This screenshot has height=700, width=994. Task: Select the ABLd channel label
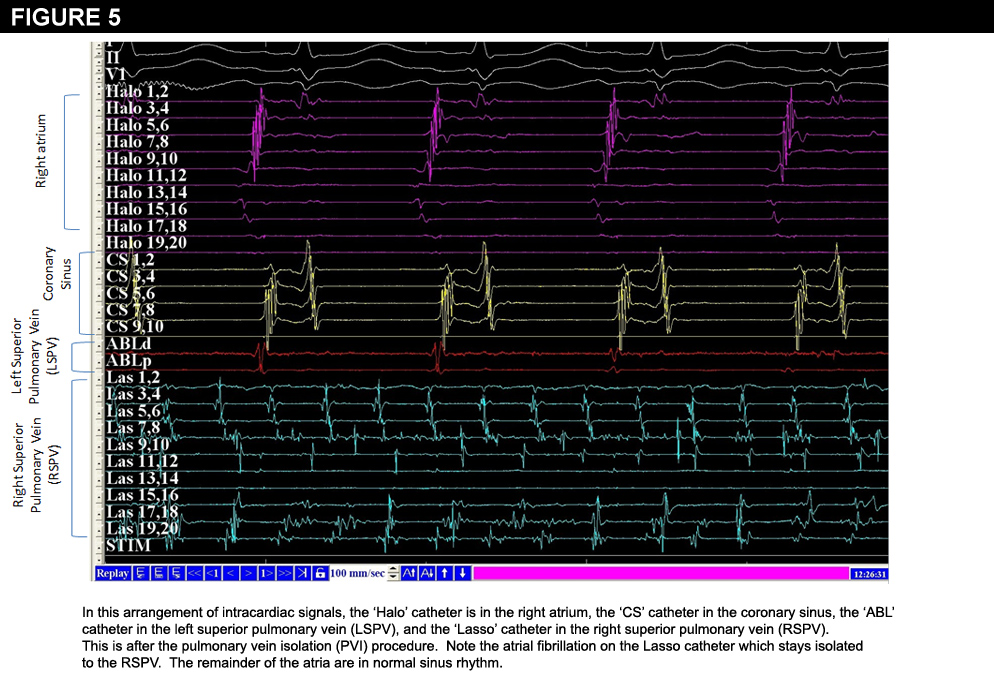point(128,344)
